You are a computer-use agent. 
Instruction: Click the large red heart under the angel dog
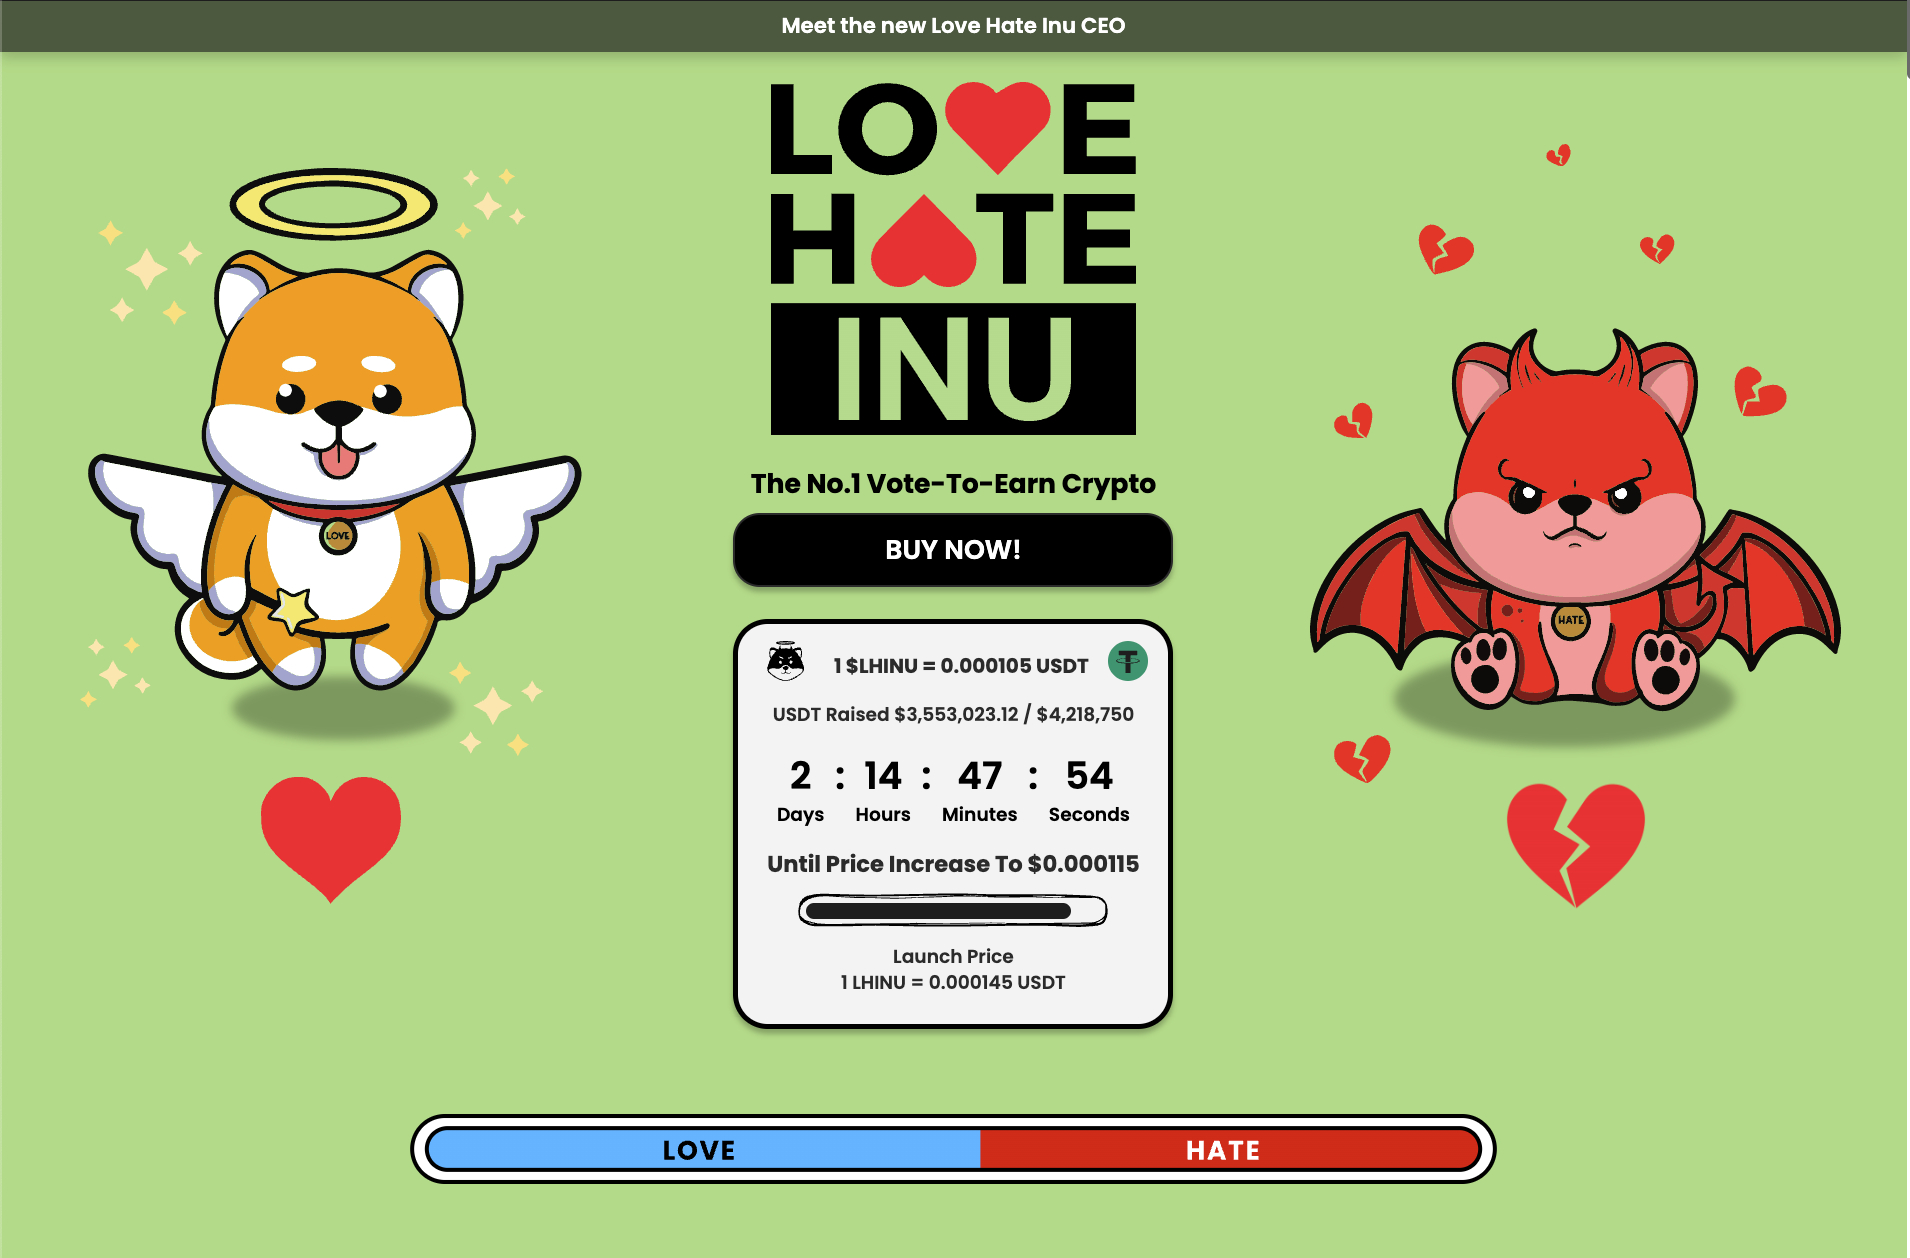click(x=331, y=838)
